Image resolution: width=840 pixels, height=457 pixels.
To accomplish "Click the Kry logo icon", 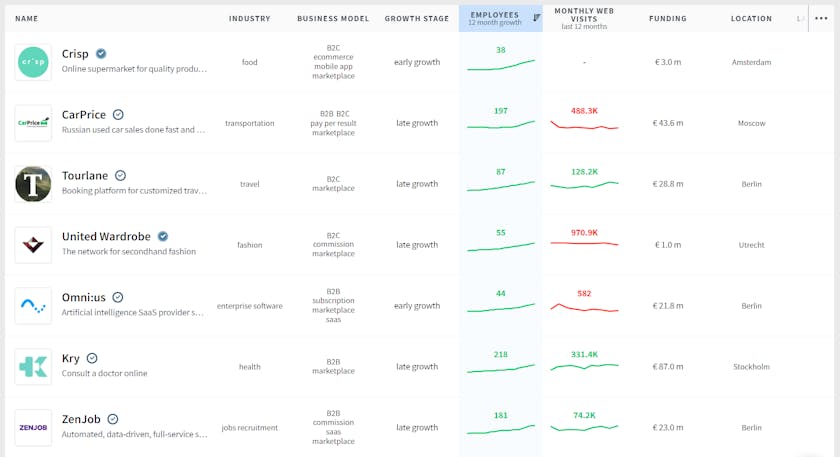I will coord(33,367).
